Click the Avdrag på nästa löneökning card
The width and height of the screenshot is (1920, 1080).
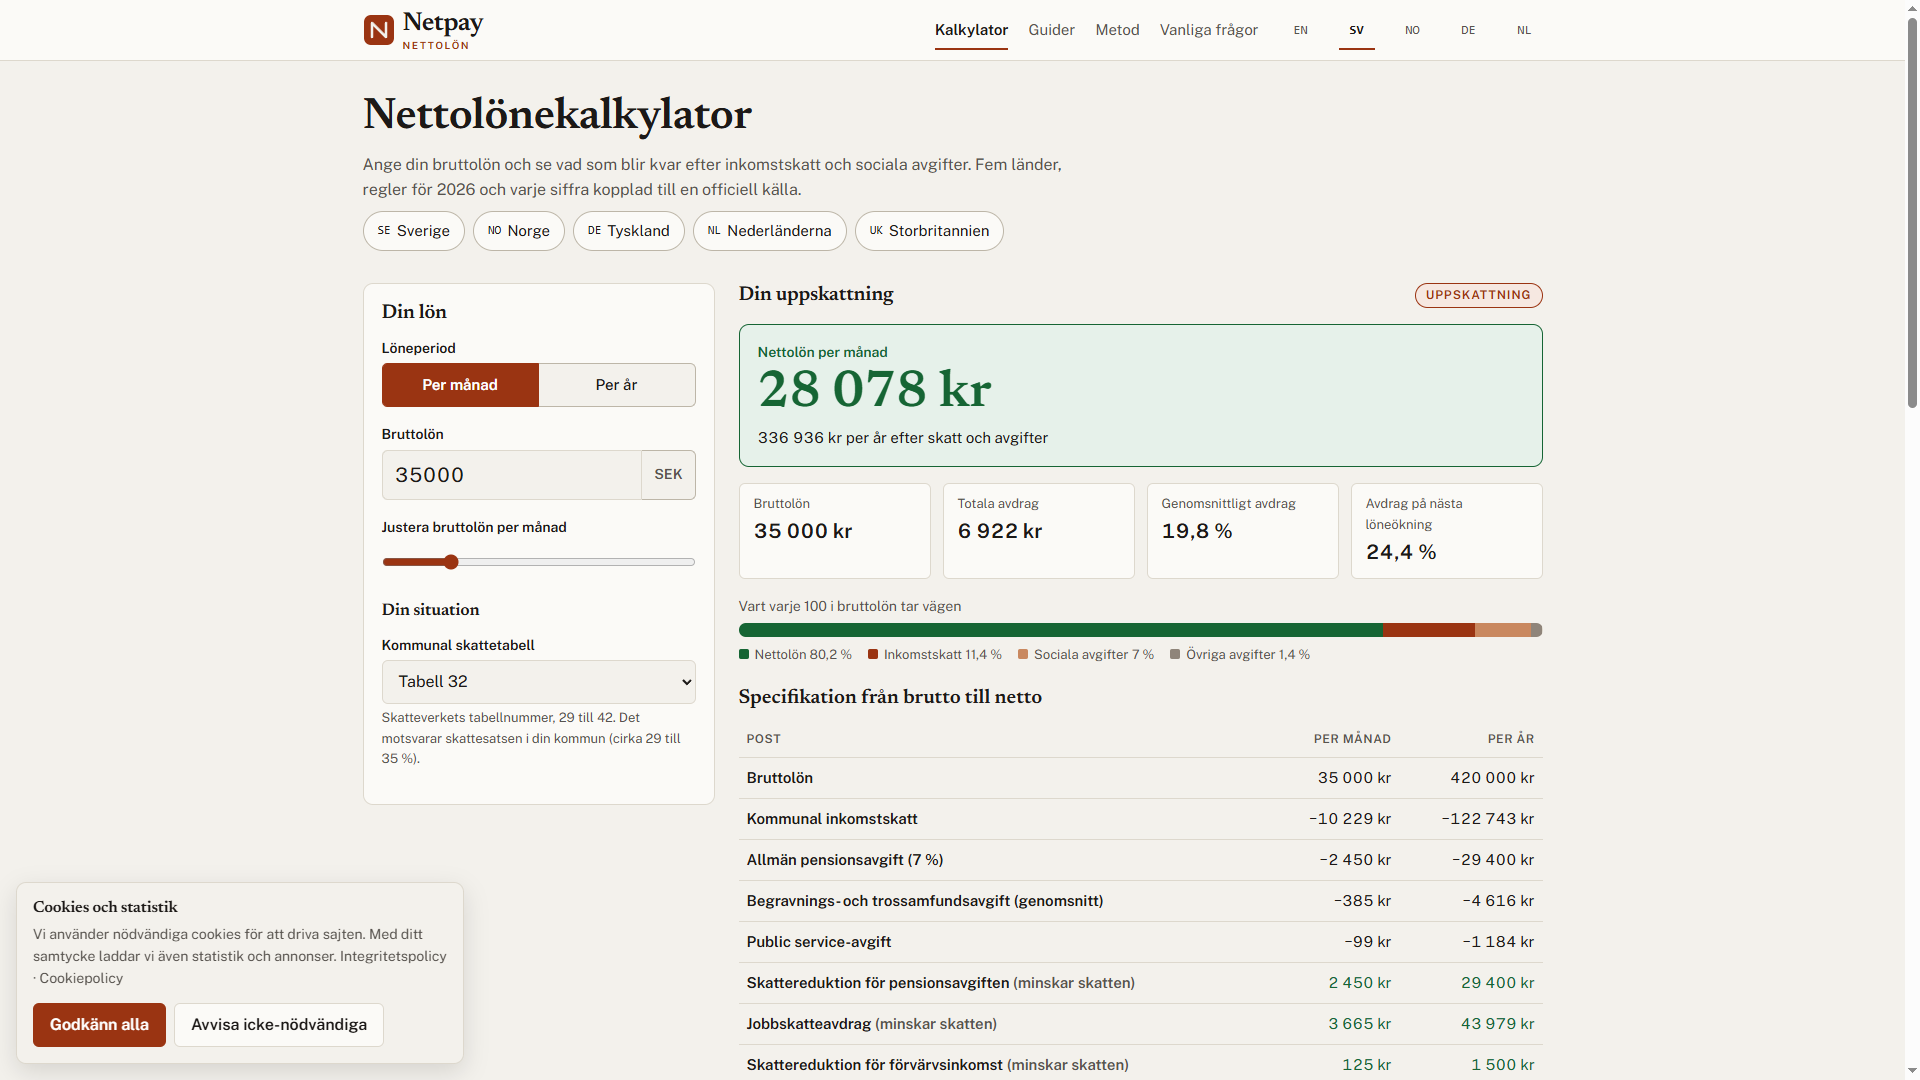click(x=1446, y=531)
